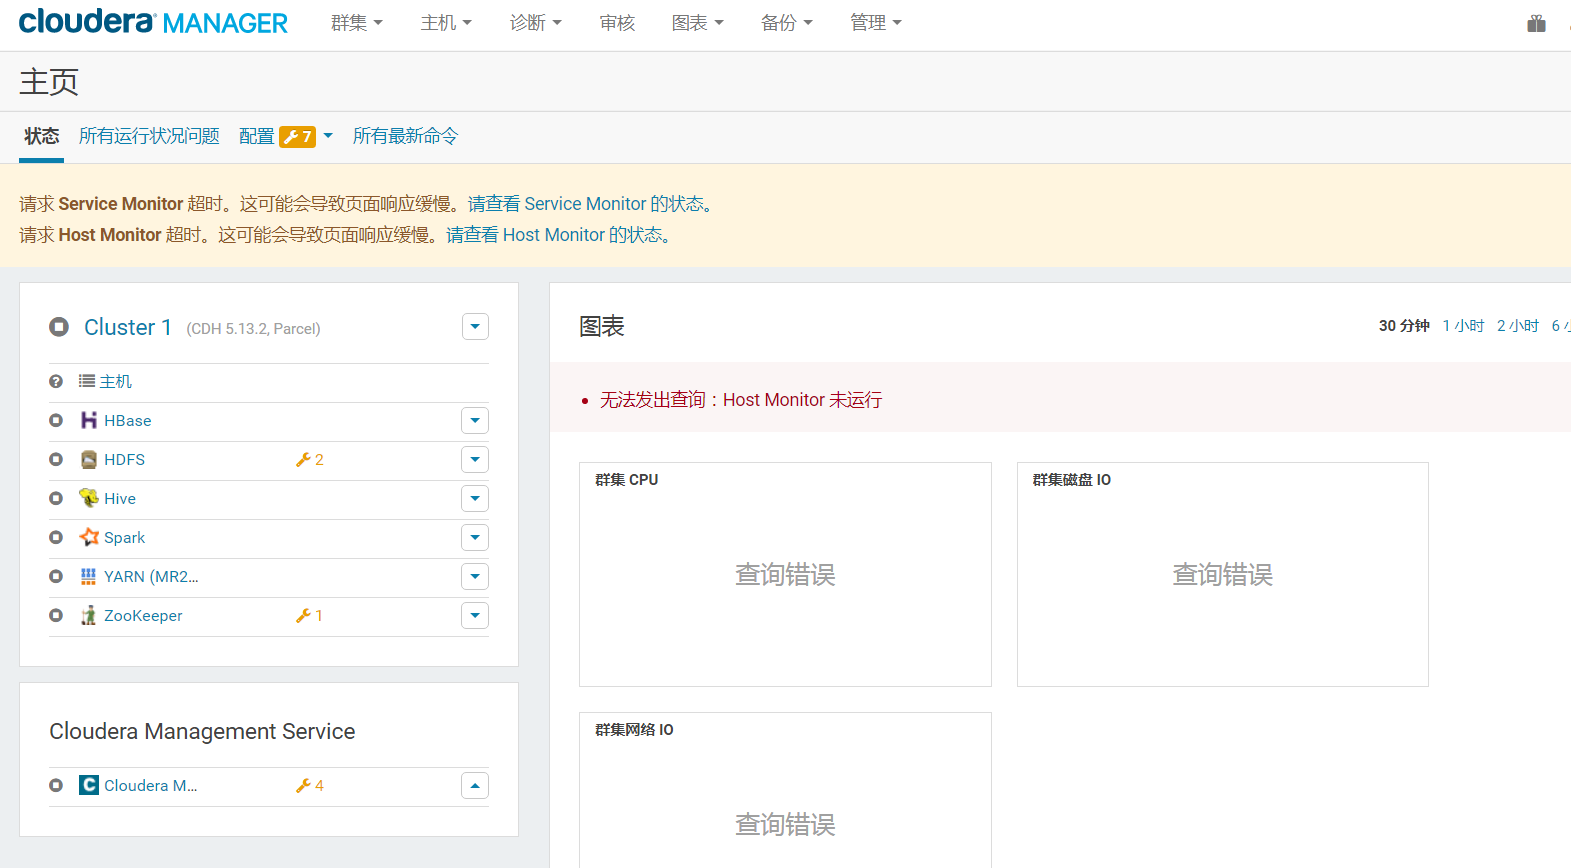The width and height of the screenshot is (1571, 868).
Task: Open the HDFS service link
Action: pos(124,459)
